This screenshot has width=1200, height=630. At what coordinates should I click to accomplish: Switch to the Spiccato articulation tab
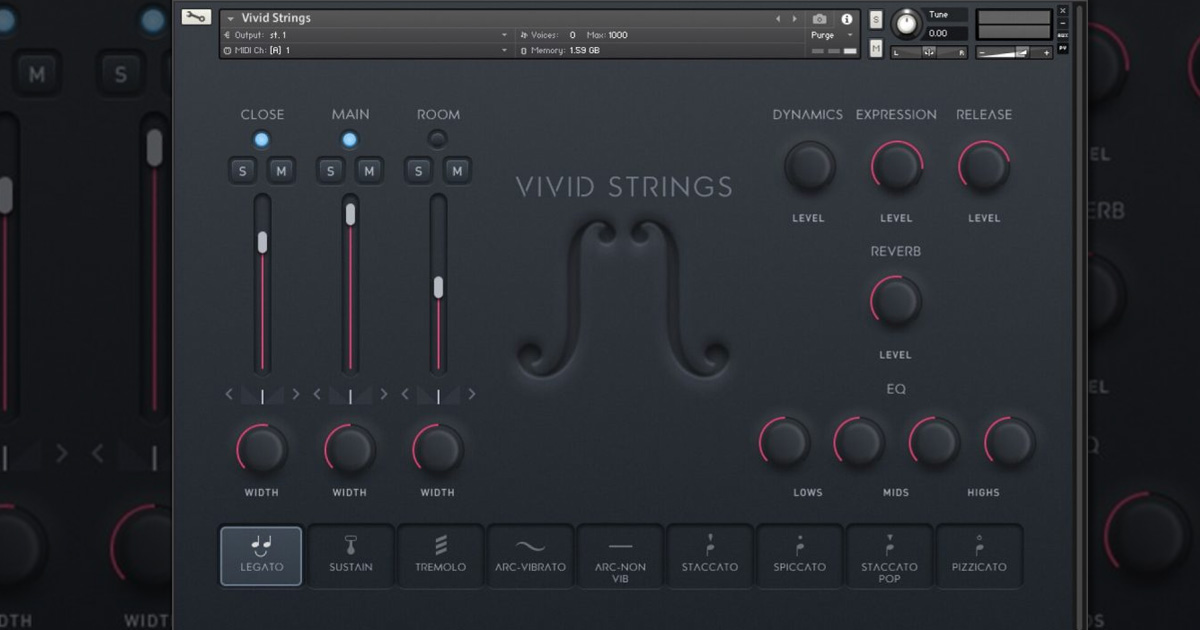(x=800, y=556)
